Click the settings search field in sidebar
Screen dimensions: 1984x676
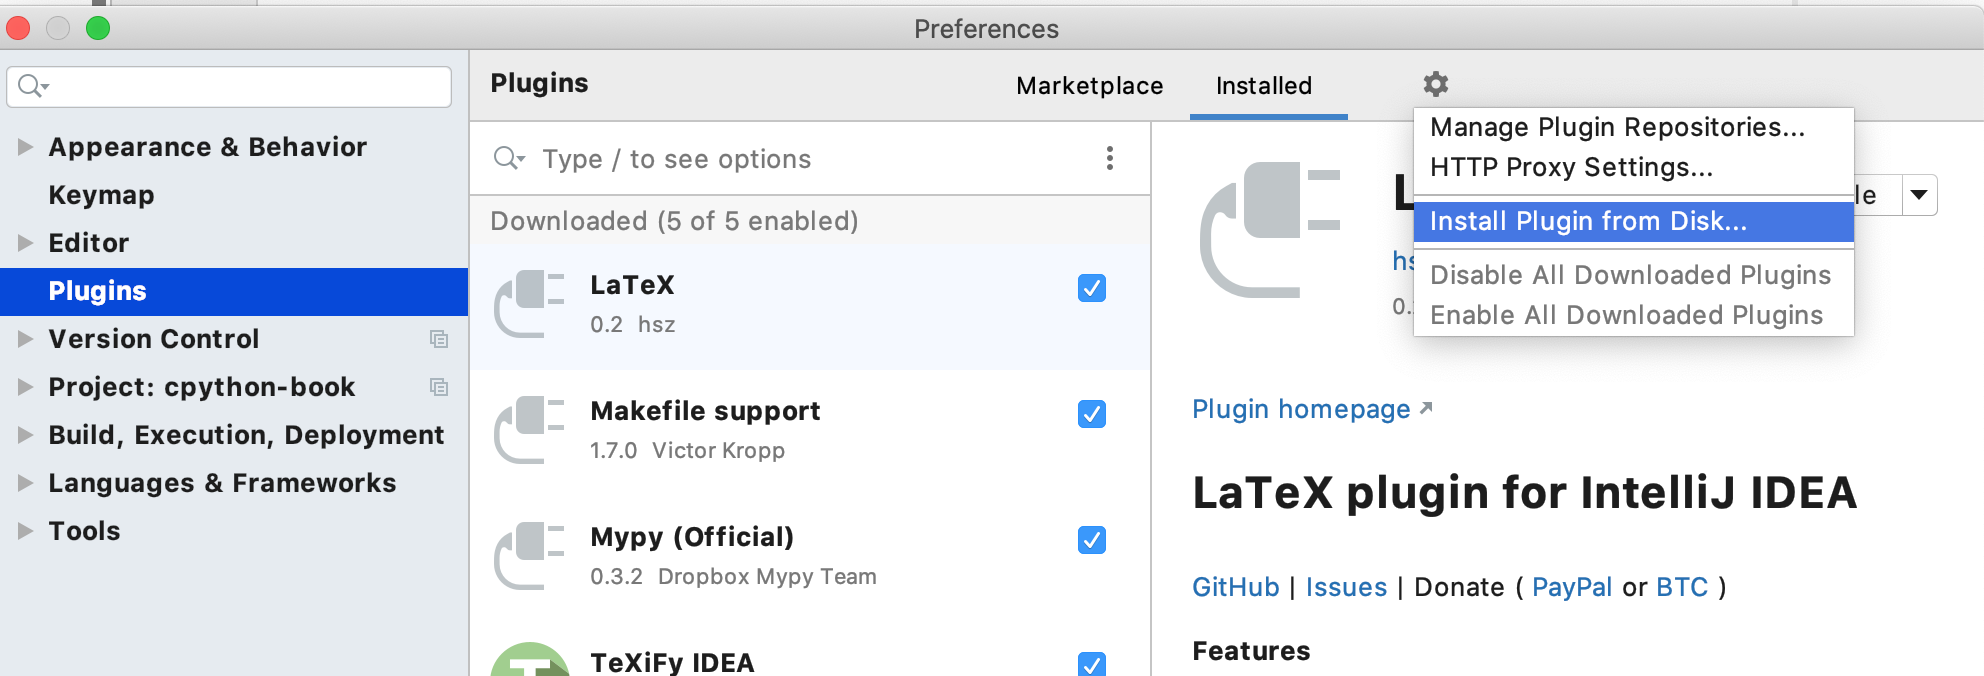229,87
